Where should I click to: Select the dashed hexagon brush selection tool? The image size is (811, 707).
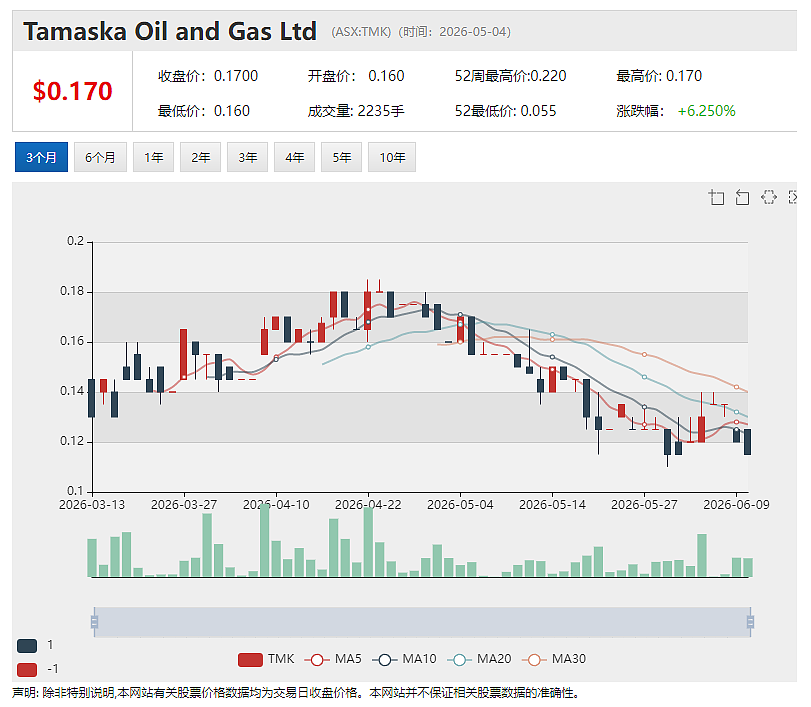coord(769,197)
